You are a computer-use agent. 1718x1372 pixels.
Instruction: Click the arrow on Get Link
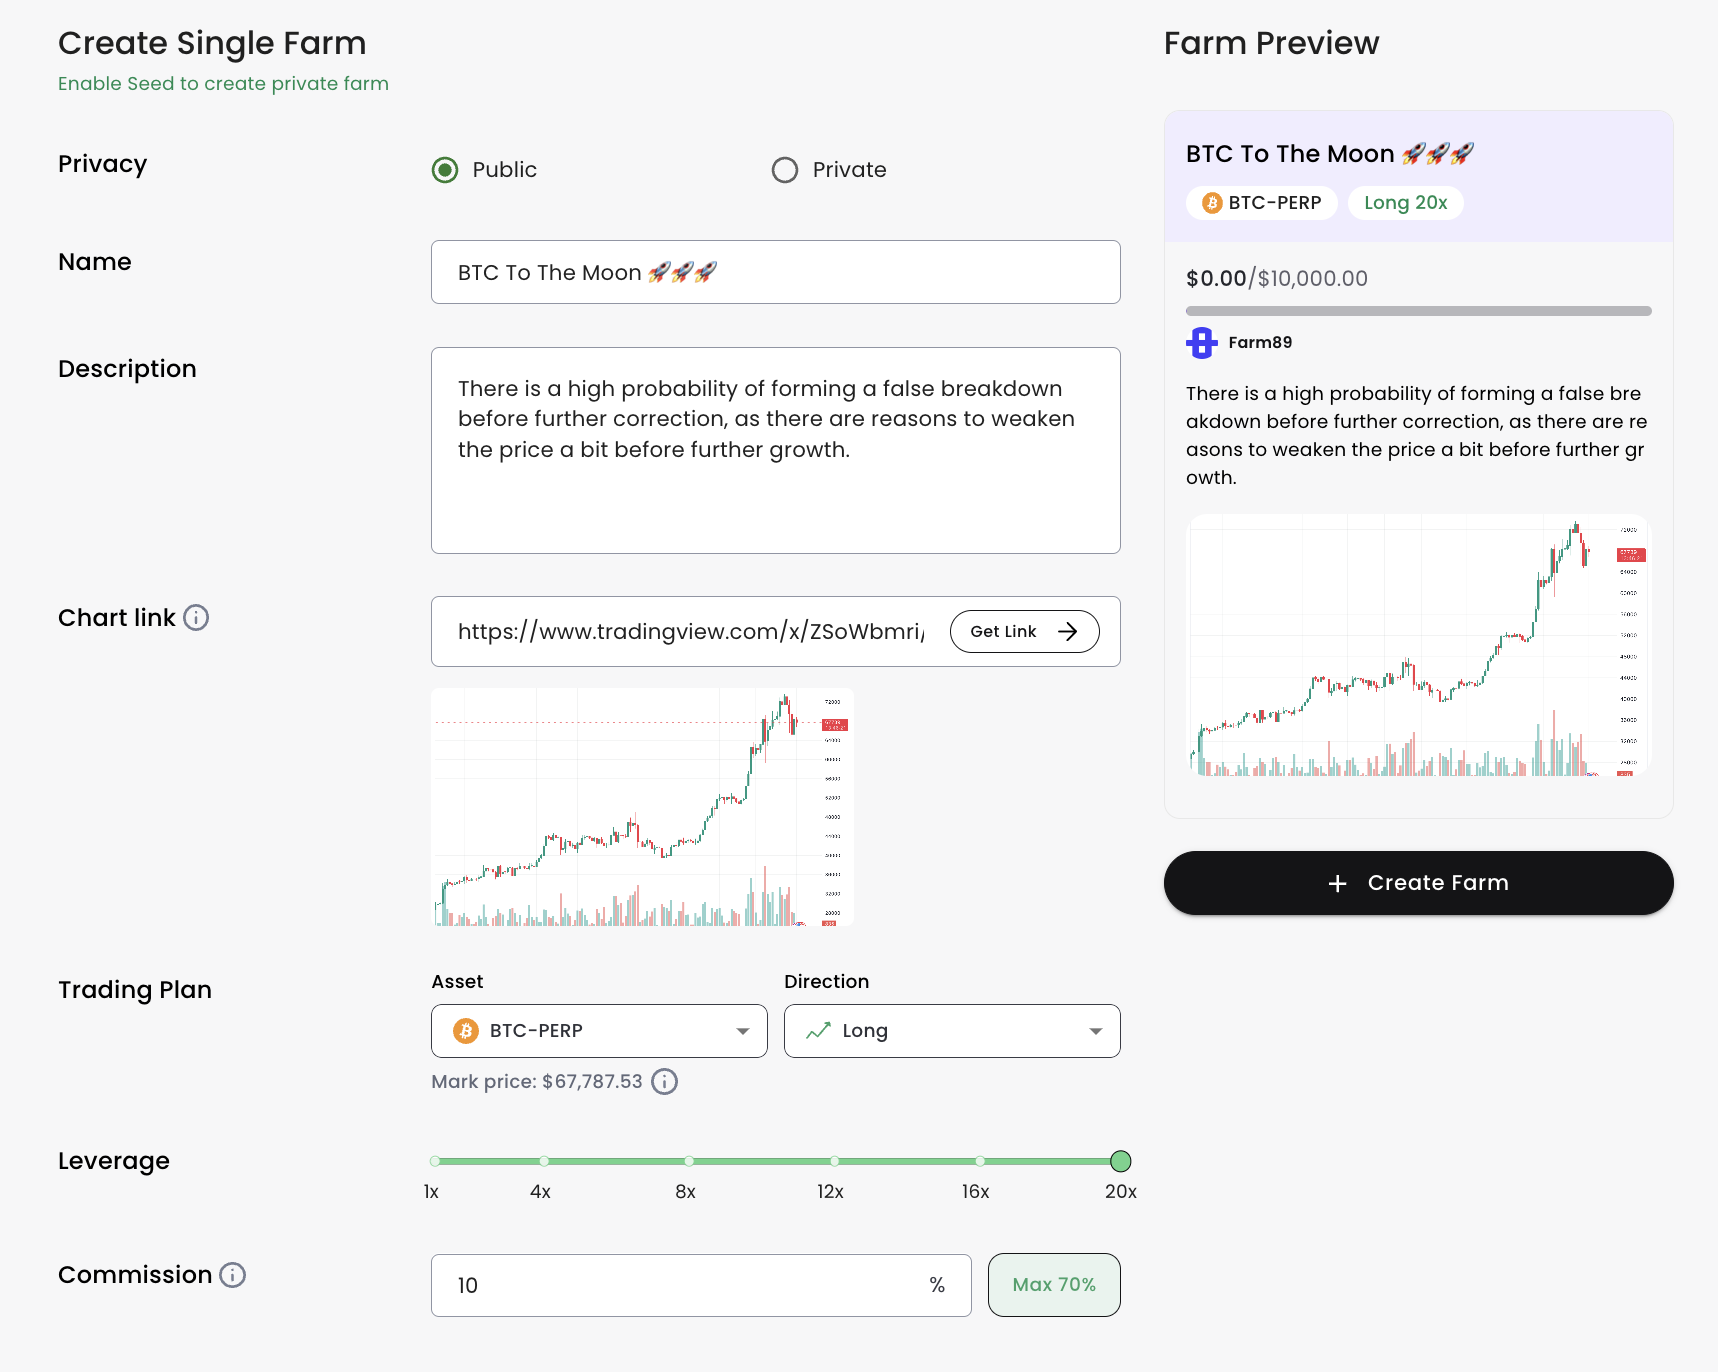(1068, 632)
